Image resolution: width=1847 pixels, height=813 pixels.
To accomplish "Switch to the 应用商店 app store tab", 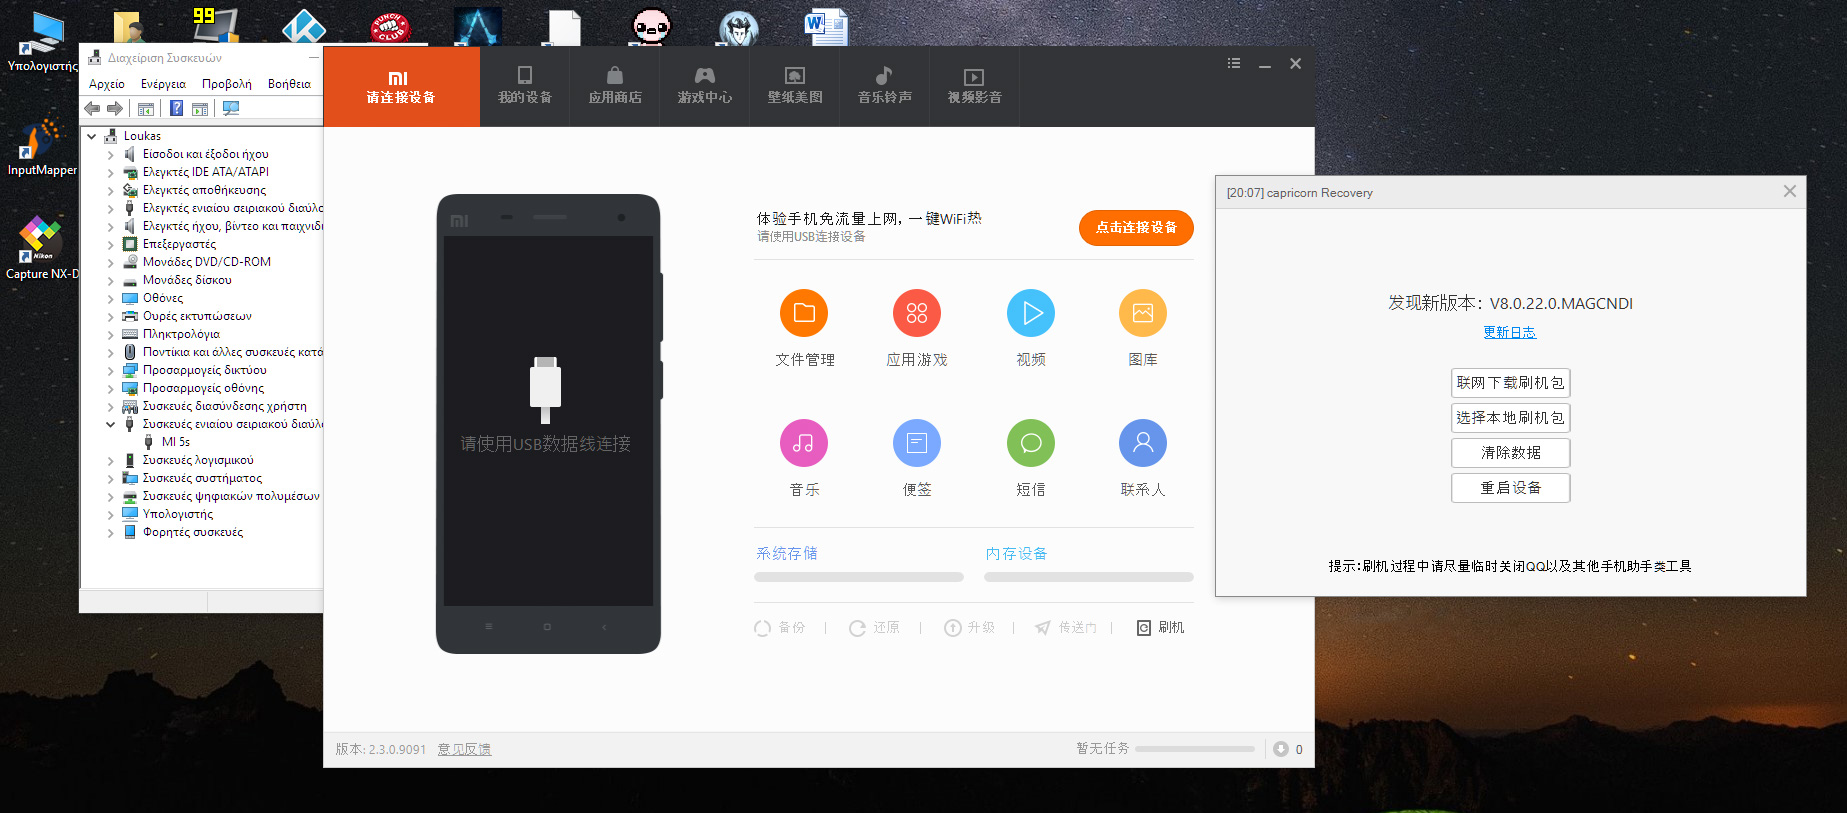I will 614,86.
